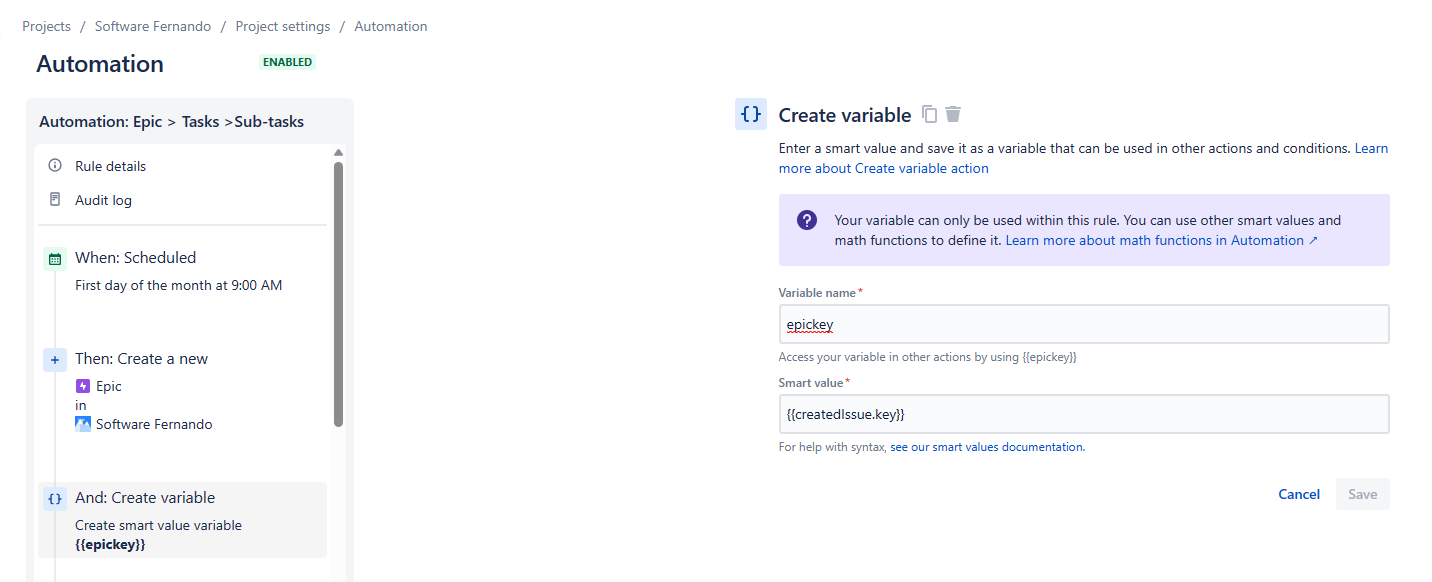Click the Create variable braces icon
The image size is (1432, 582).
click(x=751, y=114)
